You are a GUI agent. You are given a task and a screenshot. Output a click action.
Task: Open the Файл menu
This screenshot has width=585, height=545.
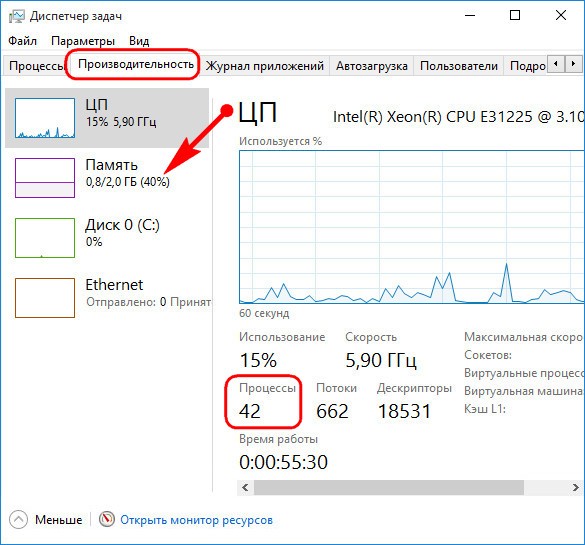22,40
